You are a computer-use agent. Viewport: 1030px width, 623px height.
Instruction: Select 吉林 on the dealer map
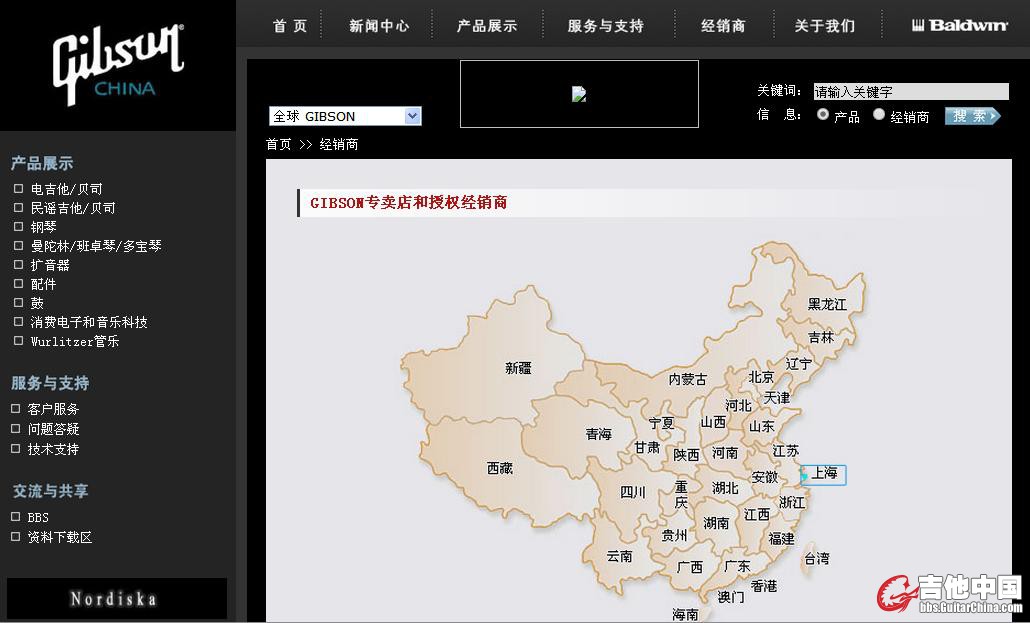821,337
